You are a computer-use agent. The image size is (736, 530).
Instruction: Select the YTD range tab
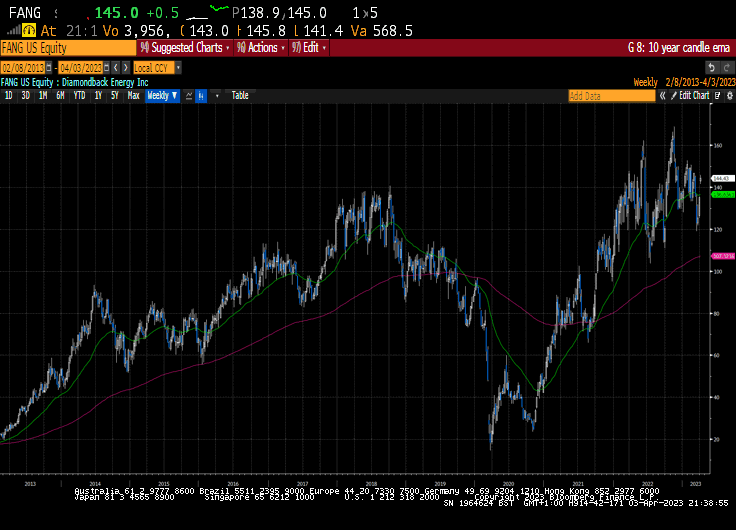tap(79, 96)
